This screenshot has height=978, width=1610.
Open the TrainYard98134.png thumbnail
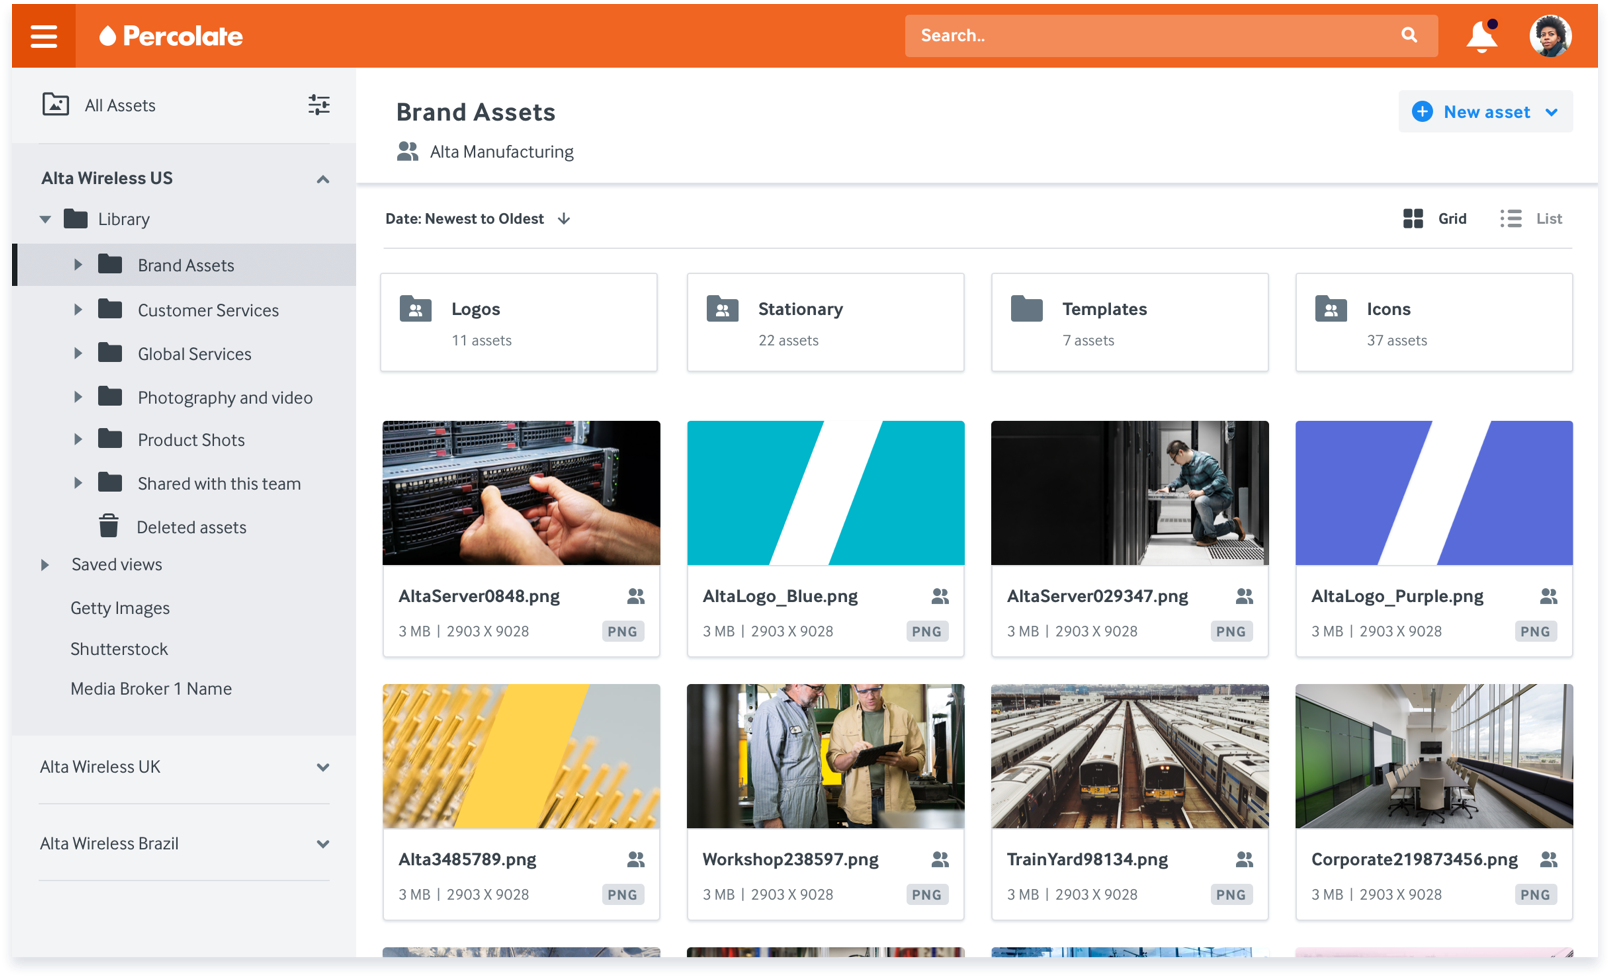tap(1130, 756)
